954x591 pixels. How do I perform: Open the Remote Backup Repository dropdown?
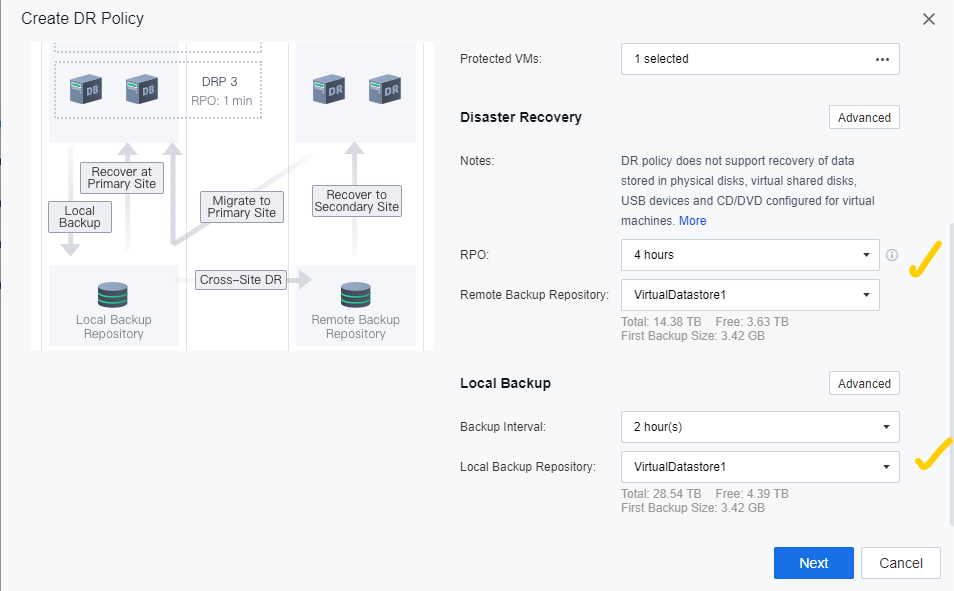(x=750, y=295)
